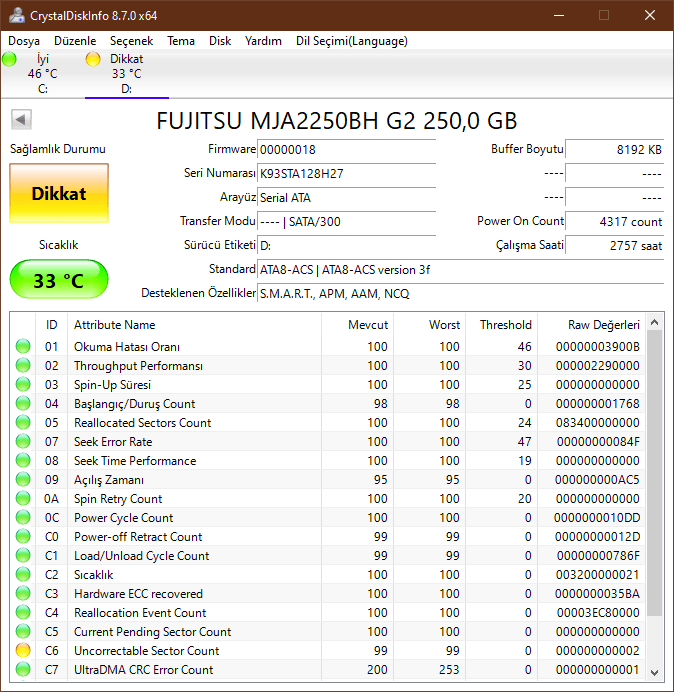Click status icon for C2 Sıcaklık row
The height and width of the screenshot is (692, 674).
click(x=23, y=574)
